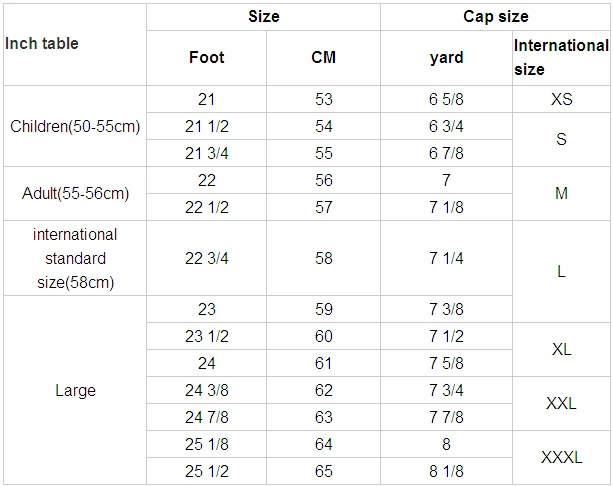Click the 'Foot' column header
The image size is (613, 487).
coord(206,58)
